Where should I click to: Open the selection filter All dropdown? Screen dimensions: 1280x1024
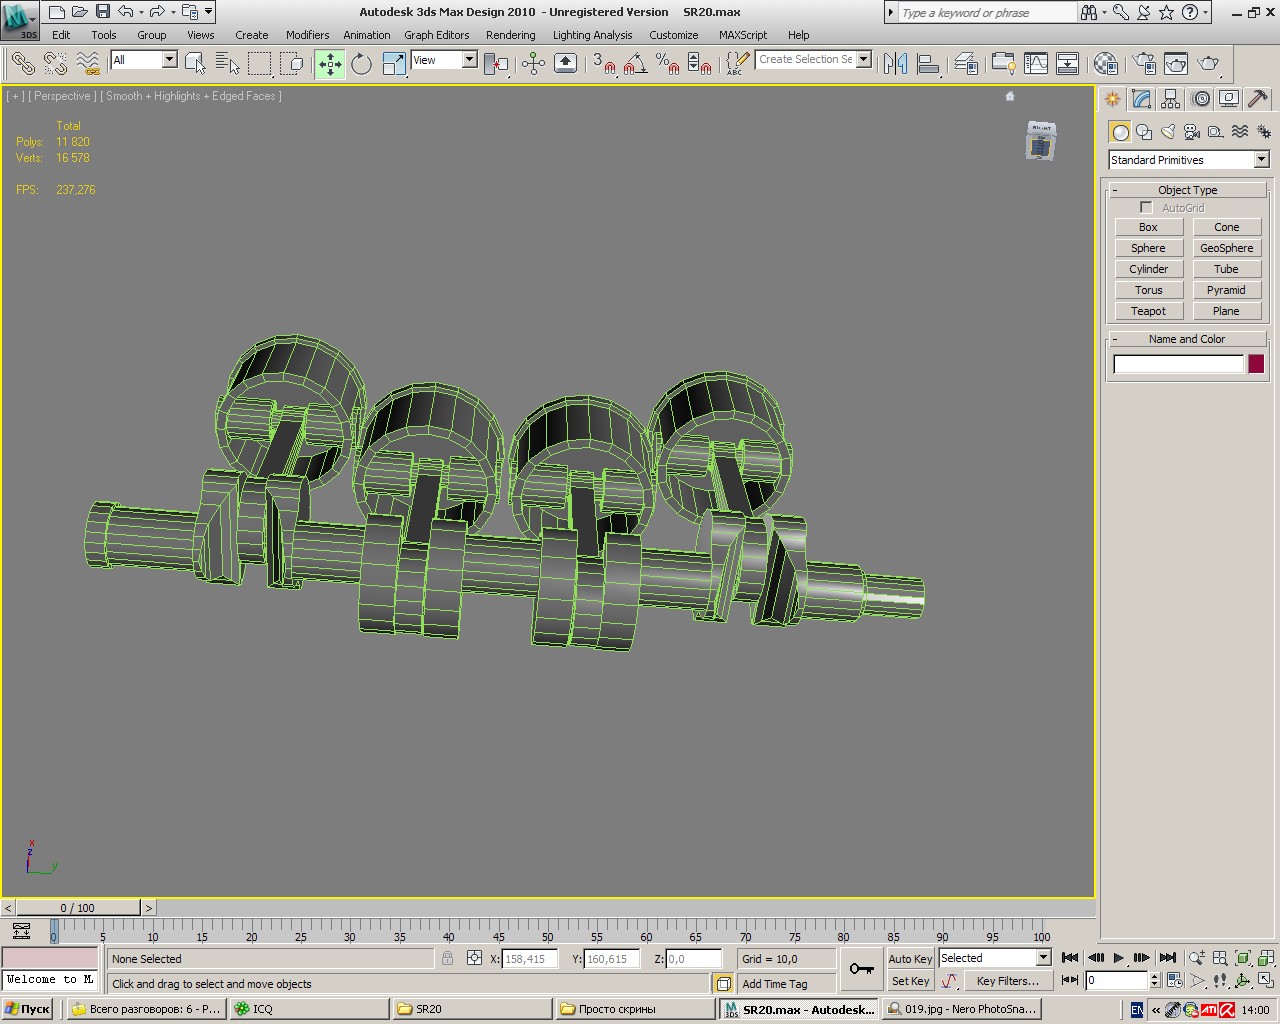pyautogui.click(x=169, y=60)
